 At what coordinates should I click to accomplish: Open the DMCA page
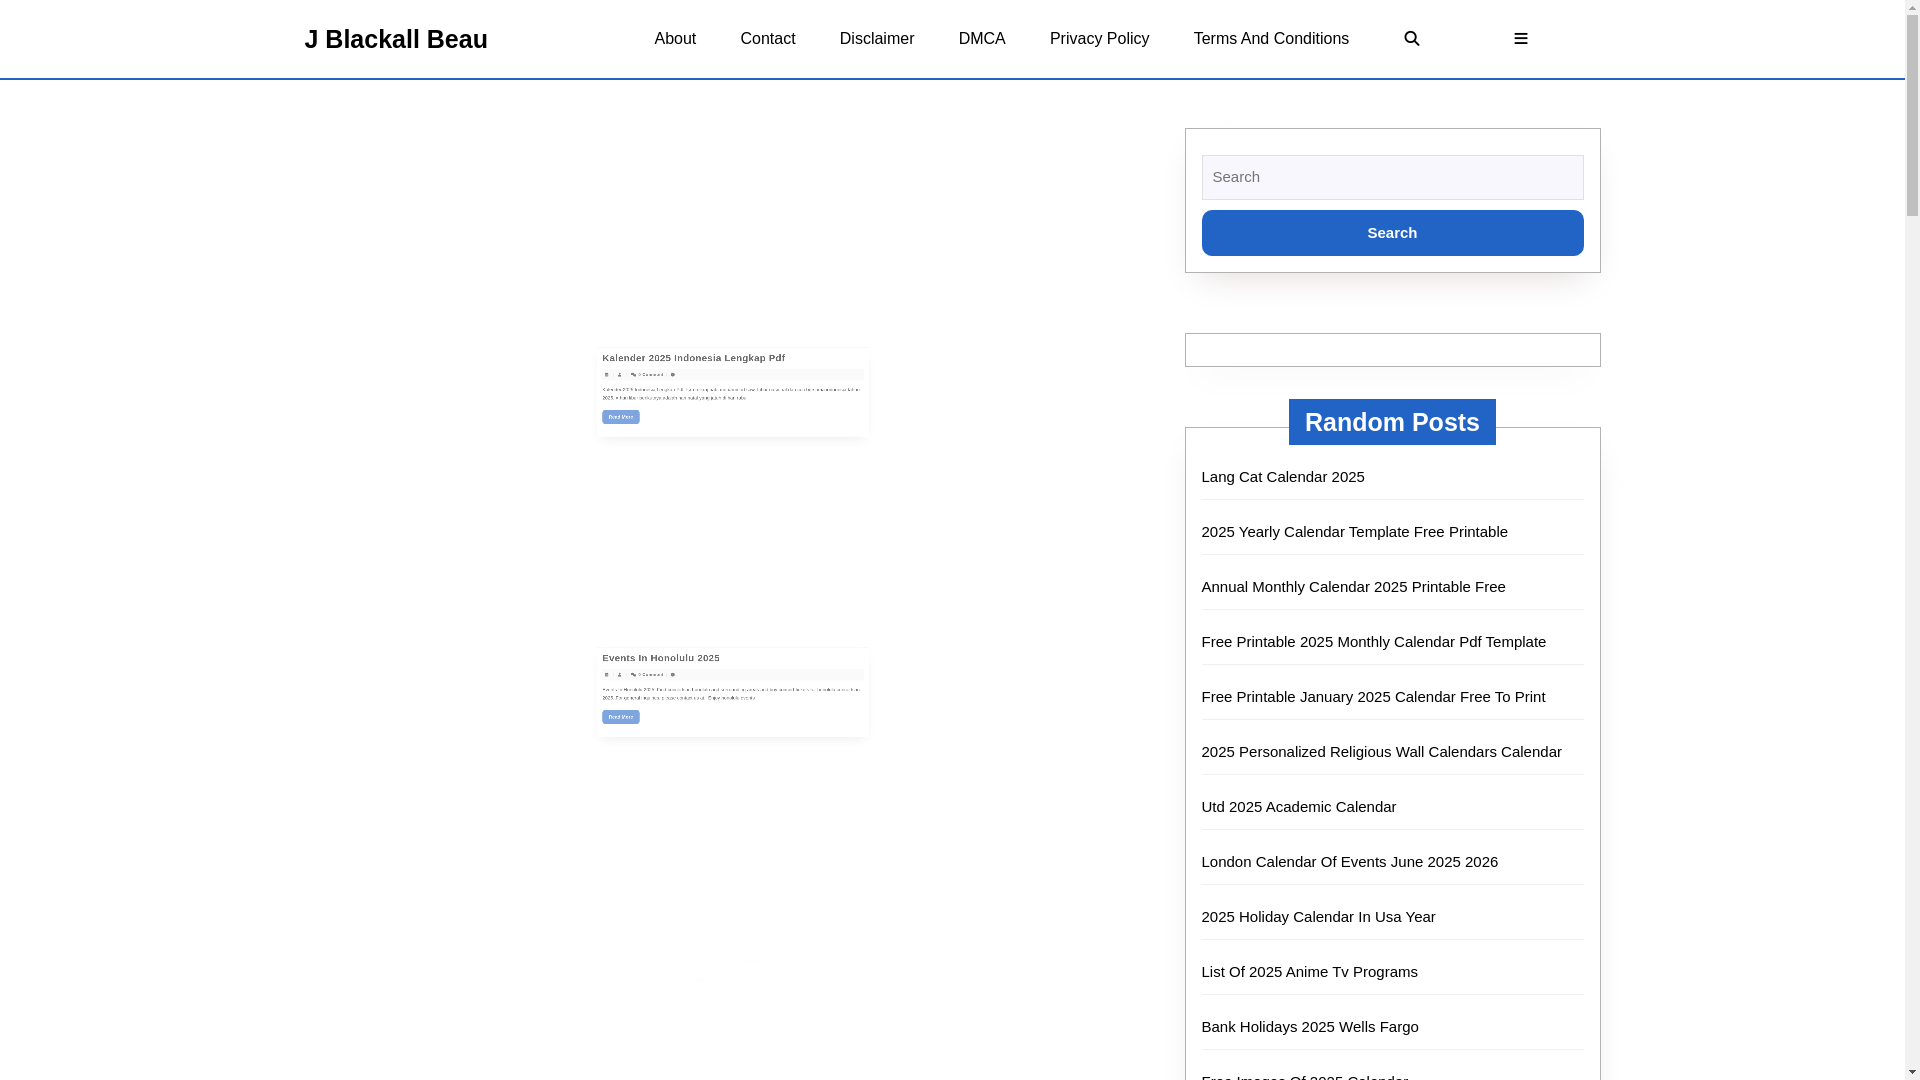(981, 39)
